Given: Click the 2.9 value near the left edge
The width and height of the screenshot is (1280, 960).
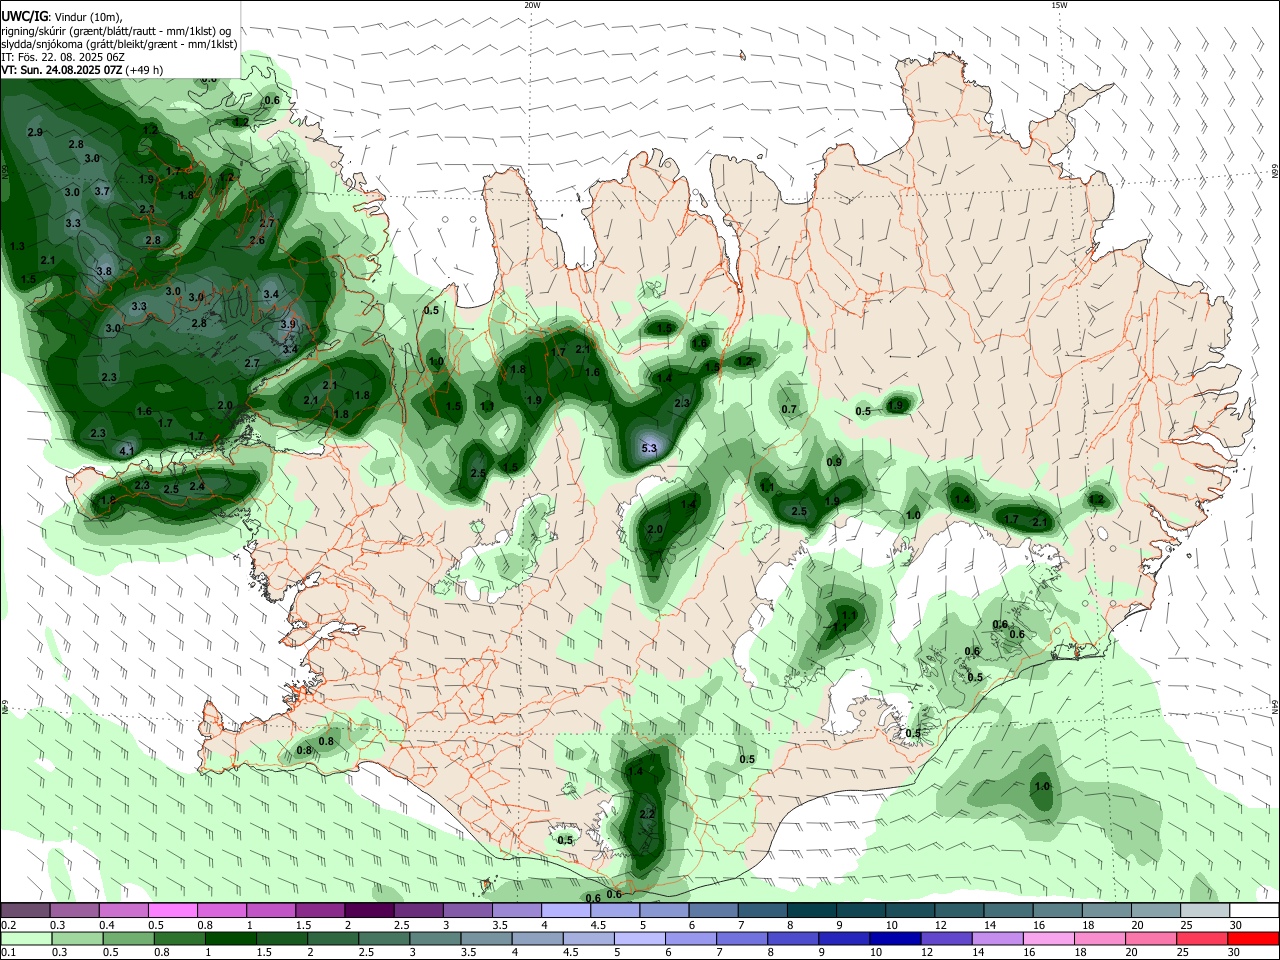Looking at the screenshot, I should [35, 132].
